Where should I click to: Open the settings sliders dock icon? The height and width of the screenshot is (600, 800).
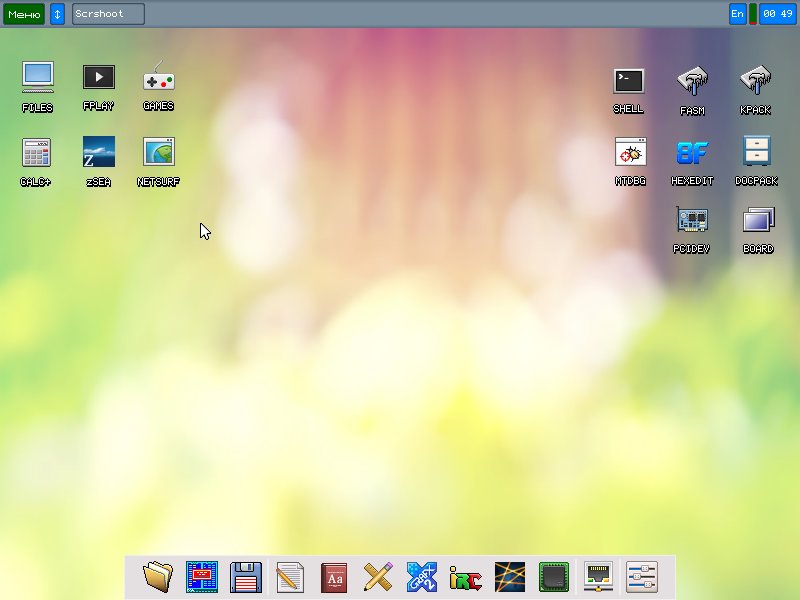(x=642, y=577)
